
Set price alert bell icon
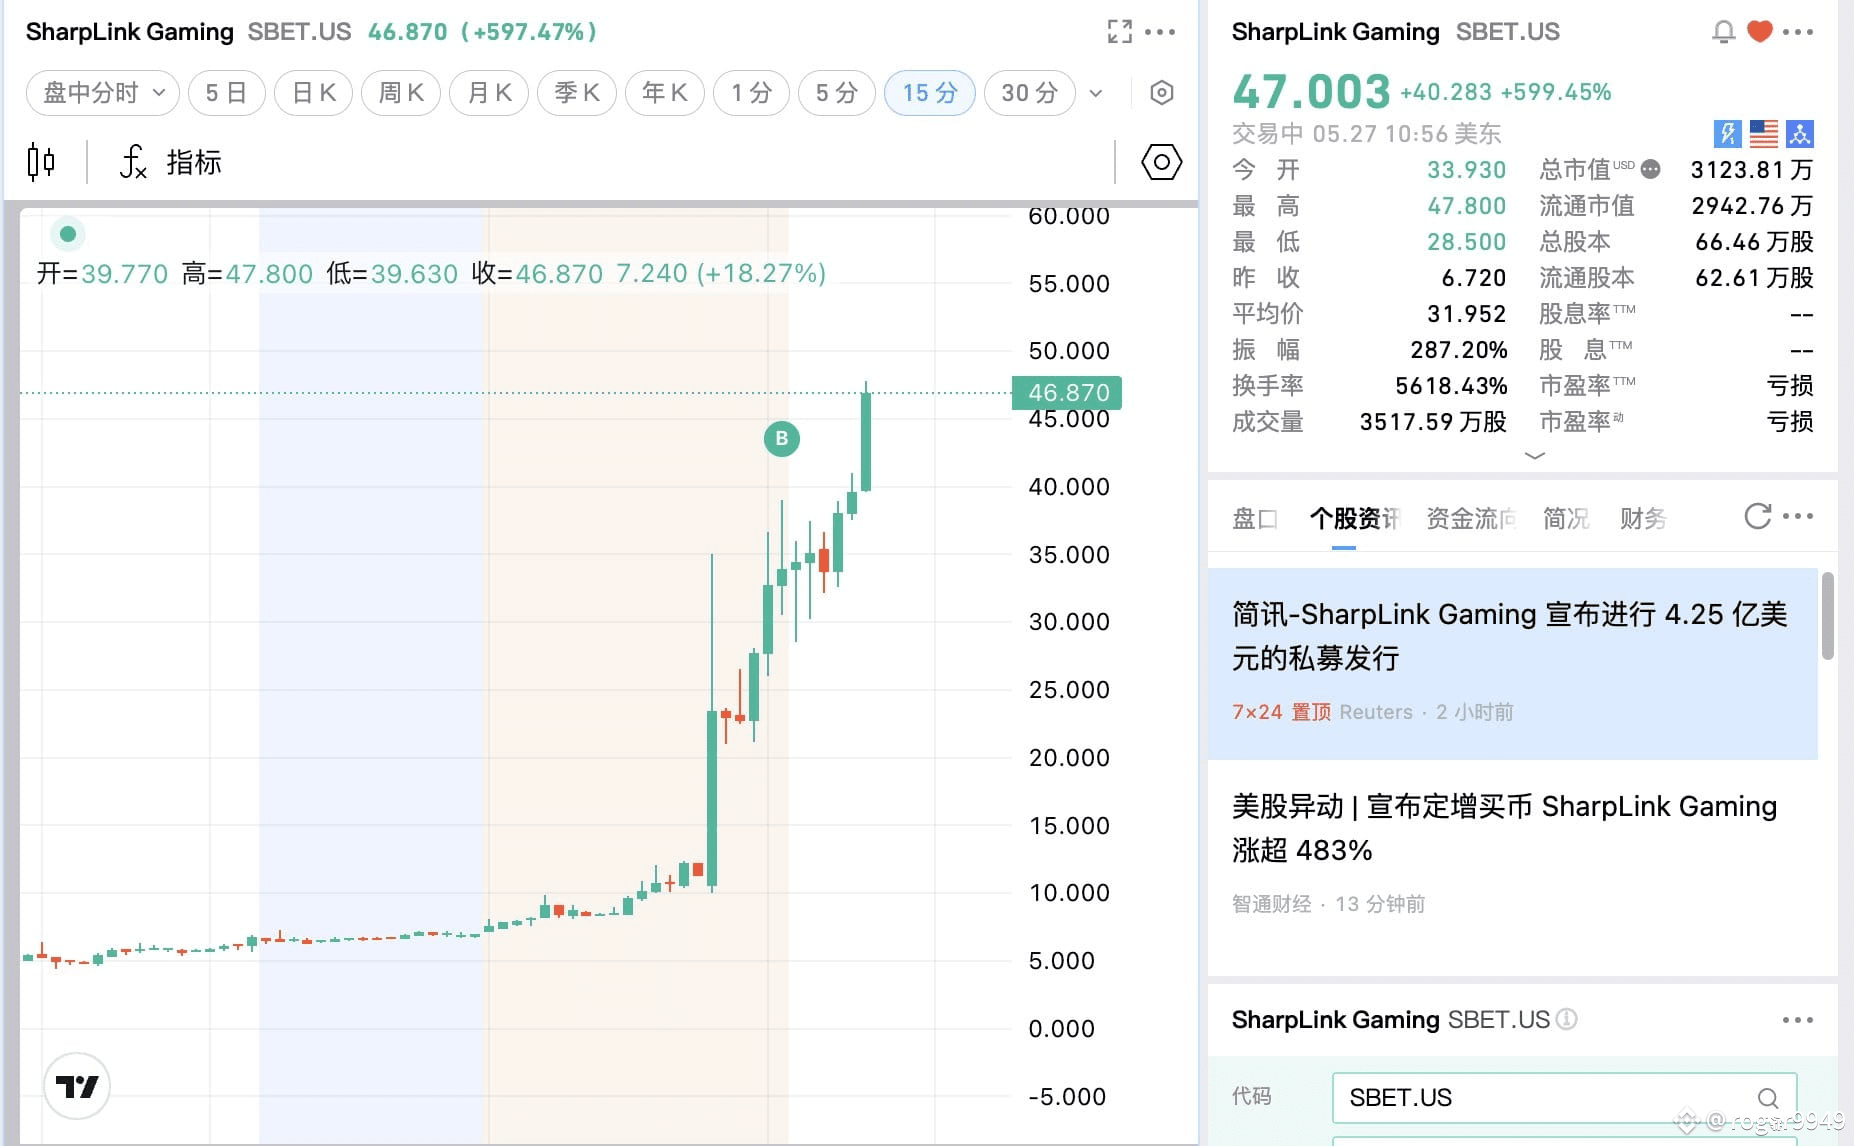[x=1723, y=32]
